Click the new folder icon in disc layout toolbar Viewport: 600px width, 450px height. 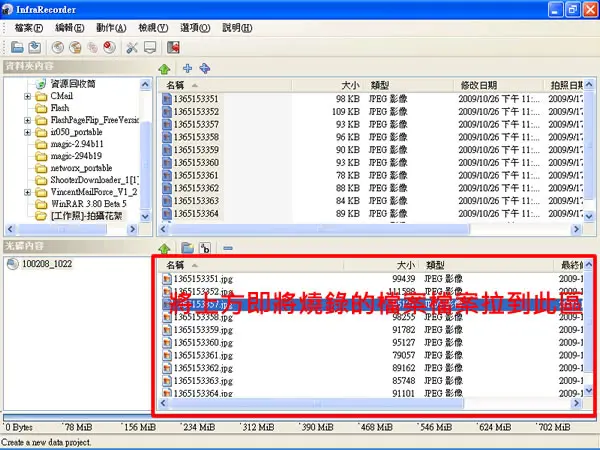point(187,248)
